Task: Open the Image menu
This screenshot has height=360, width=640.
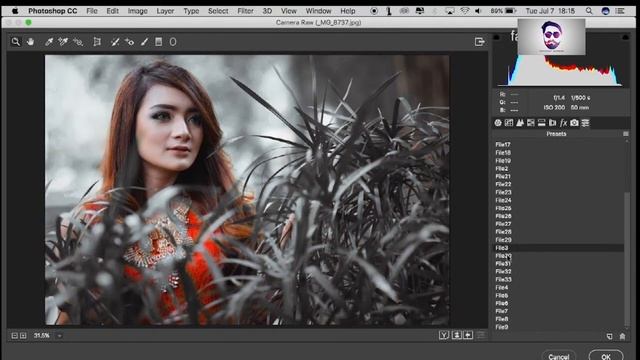Action: coord(138,11)
